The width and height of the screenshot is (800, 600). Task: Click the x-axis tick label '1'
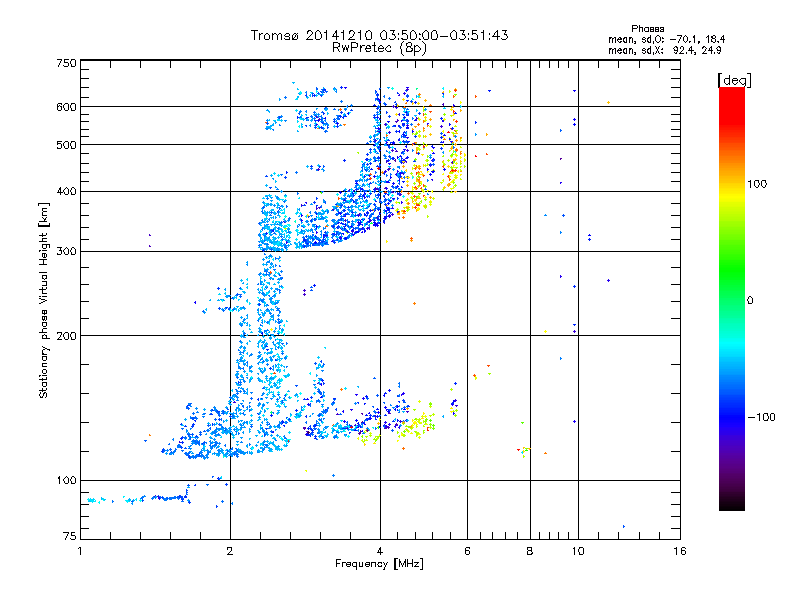[80, 551]
